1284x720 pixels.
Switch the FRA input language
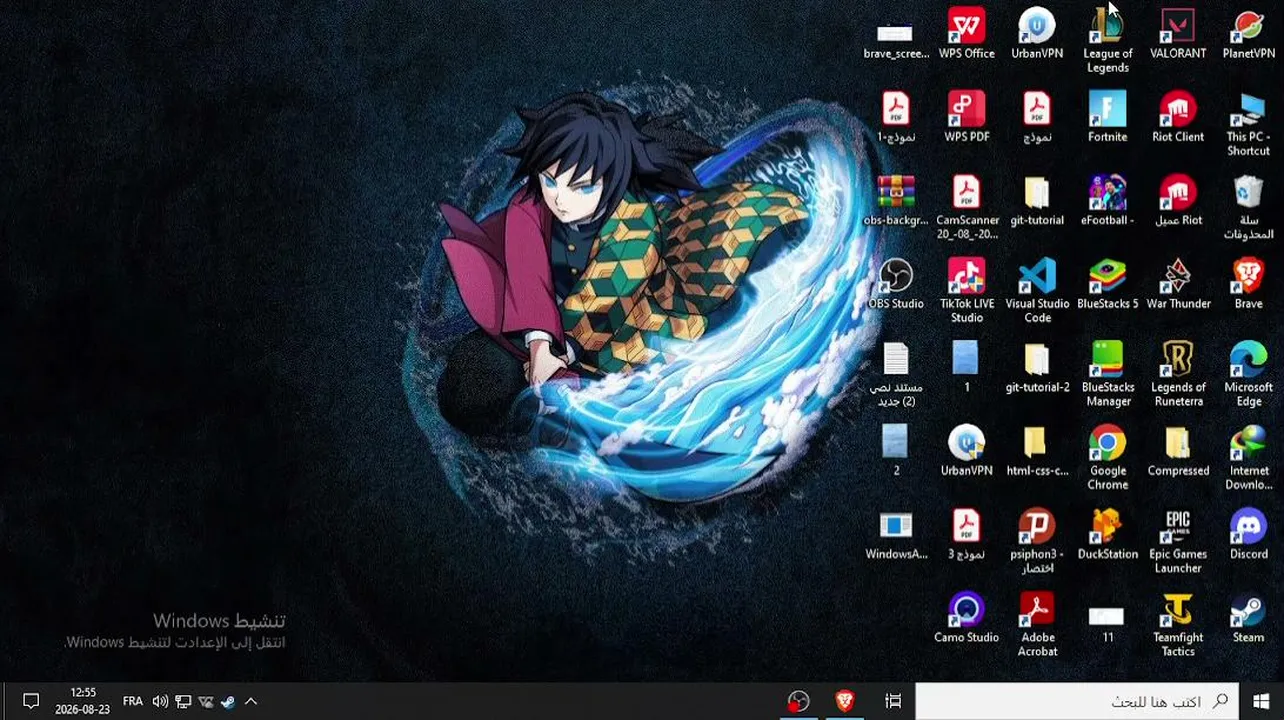click(x=132, y=701)
